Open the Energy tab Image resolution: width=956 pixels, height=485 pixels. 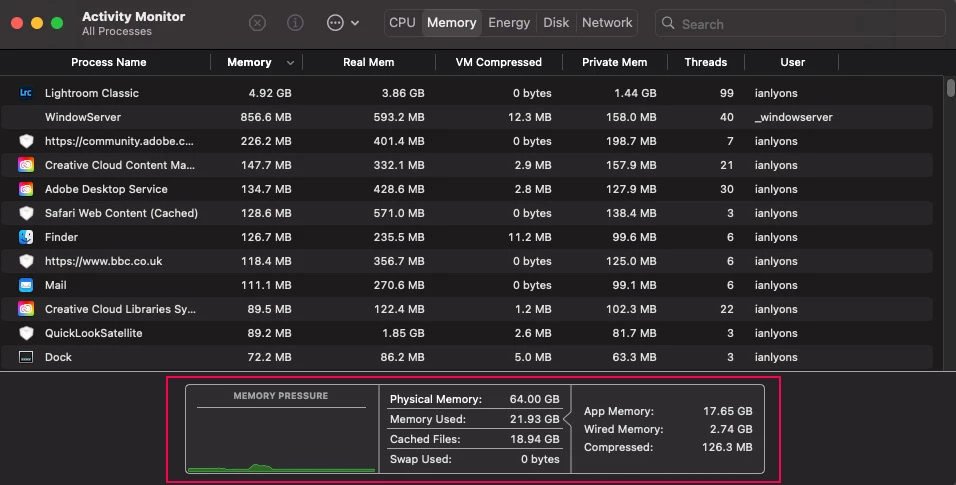(x=509, y=23)
